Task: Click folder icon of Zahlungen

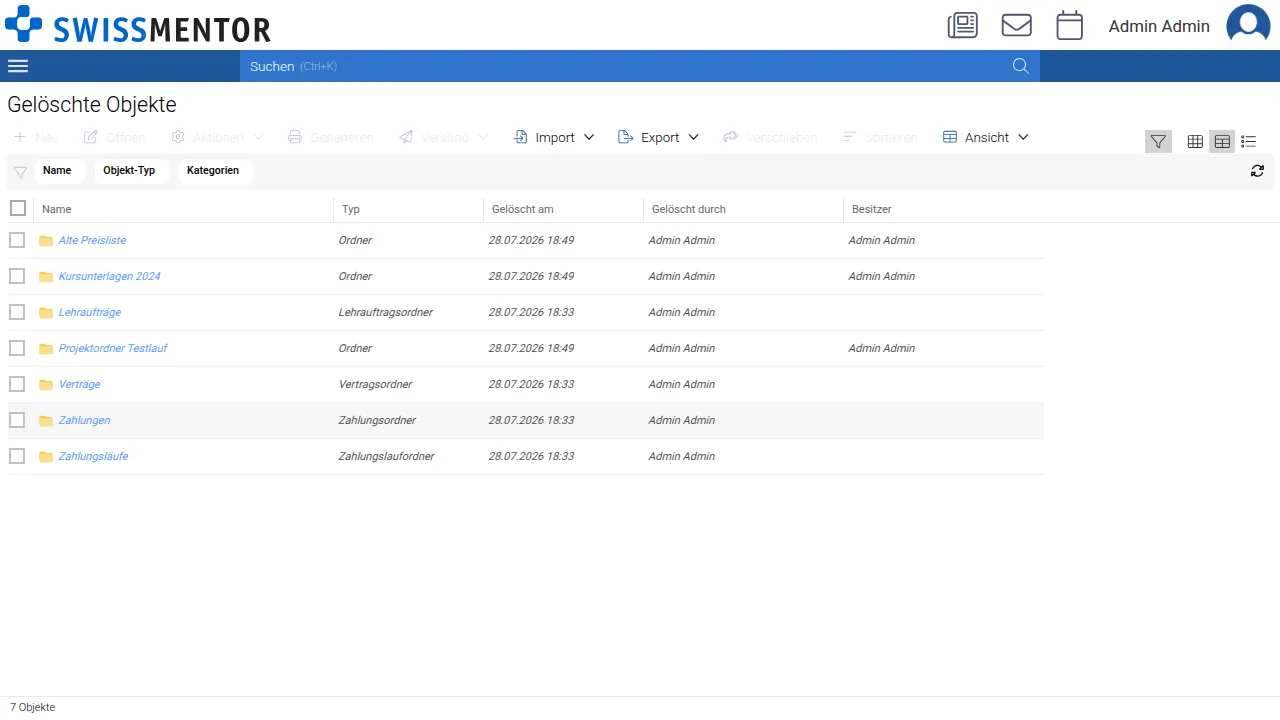Action: tap(46, 421)
